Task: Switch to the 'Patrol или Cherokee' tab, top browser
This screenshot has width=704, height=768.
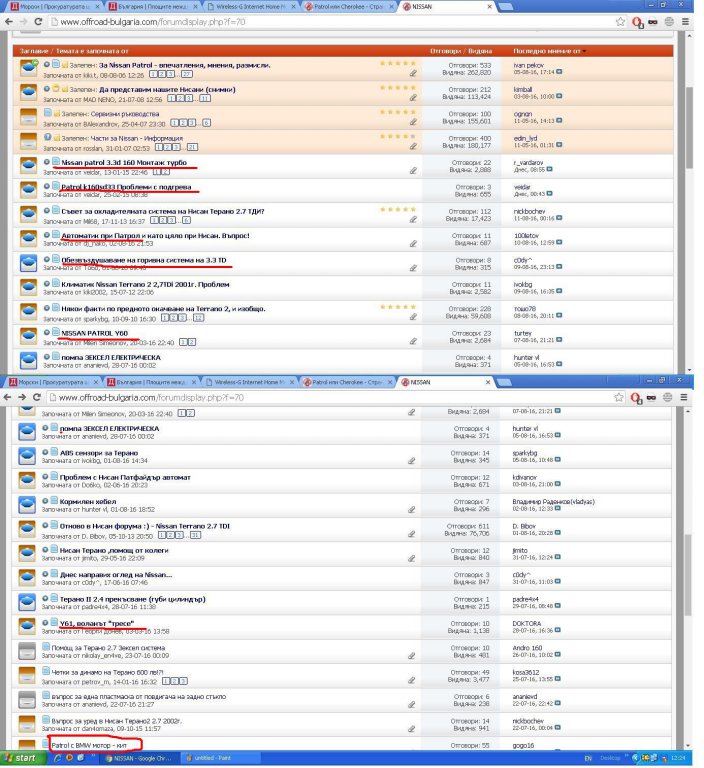Action: click(x=347, y=7)
